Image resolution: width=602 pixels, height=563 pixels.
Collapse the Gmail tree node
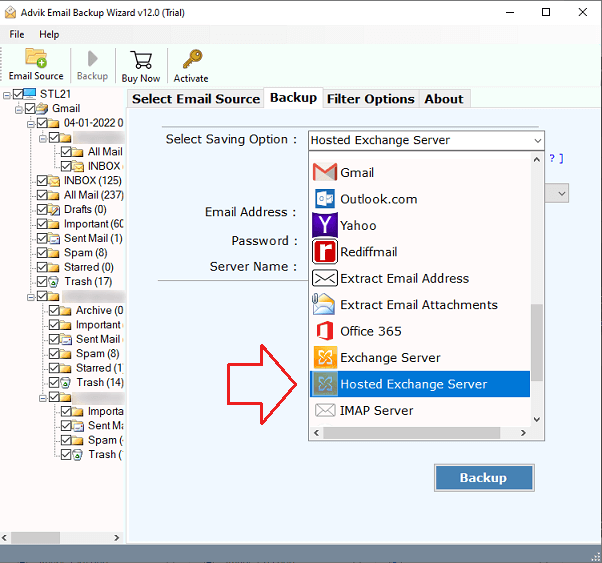(18, 110)
